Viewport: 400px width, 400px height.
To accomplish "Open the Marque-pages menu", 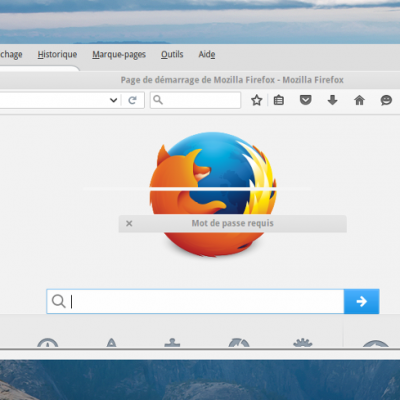I will click(x=119, y=55).
